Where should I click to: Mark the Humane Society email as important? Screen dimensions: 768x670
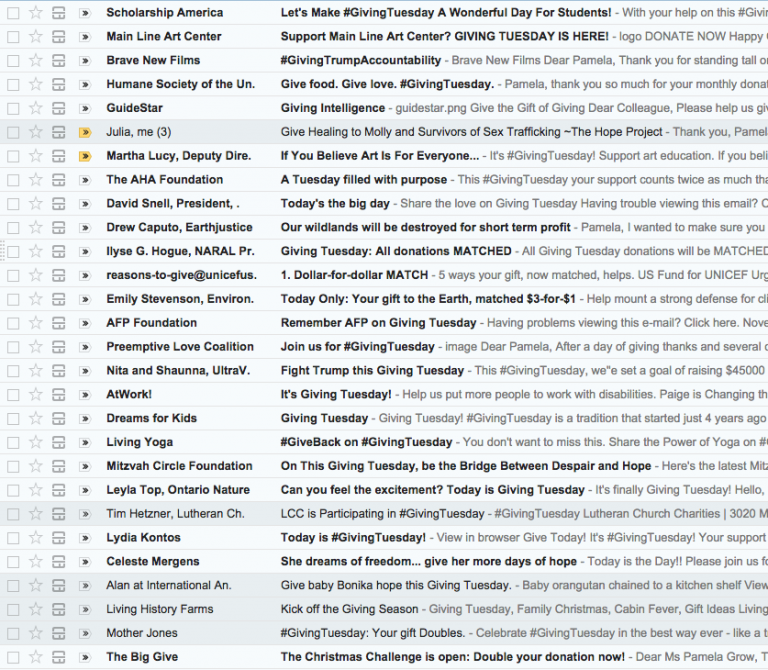click(85, 85)
